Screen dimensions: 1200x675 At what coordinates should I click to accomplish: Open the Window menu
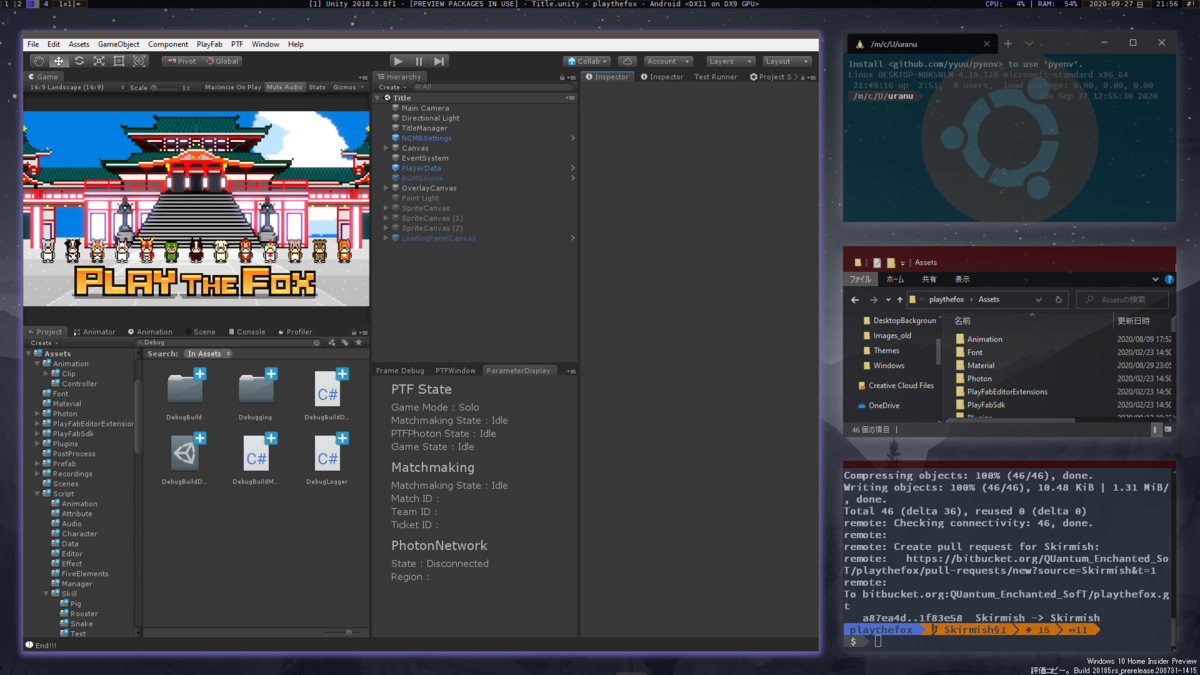coord(265,44)
